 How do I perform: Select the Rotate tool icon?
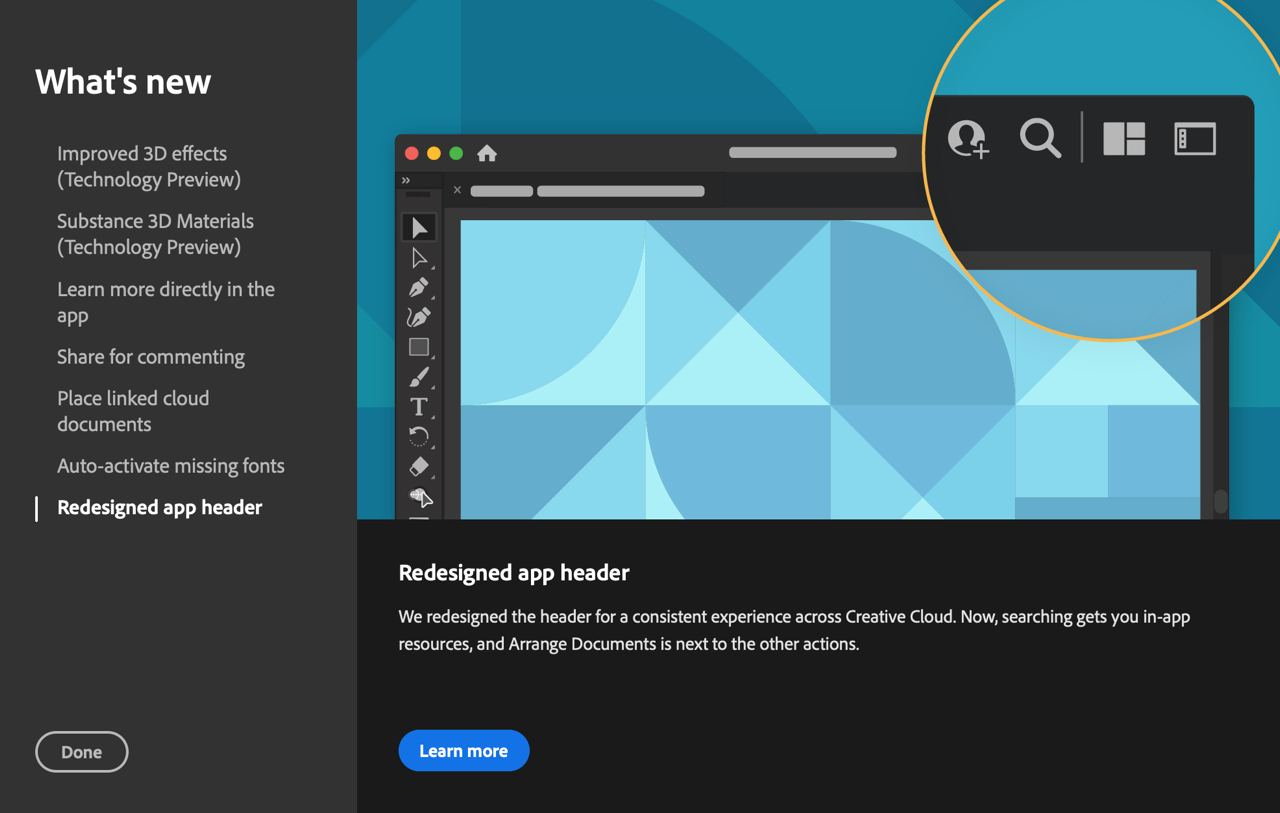[419, 436]
